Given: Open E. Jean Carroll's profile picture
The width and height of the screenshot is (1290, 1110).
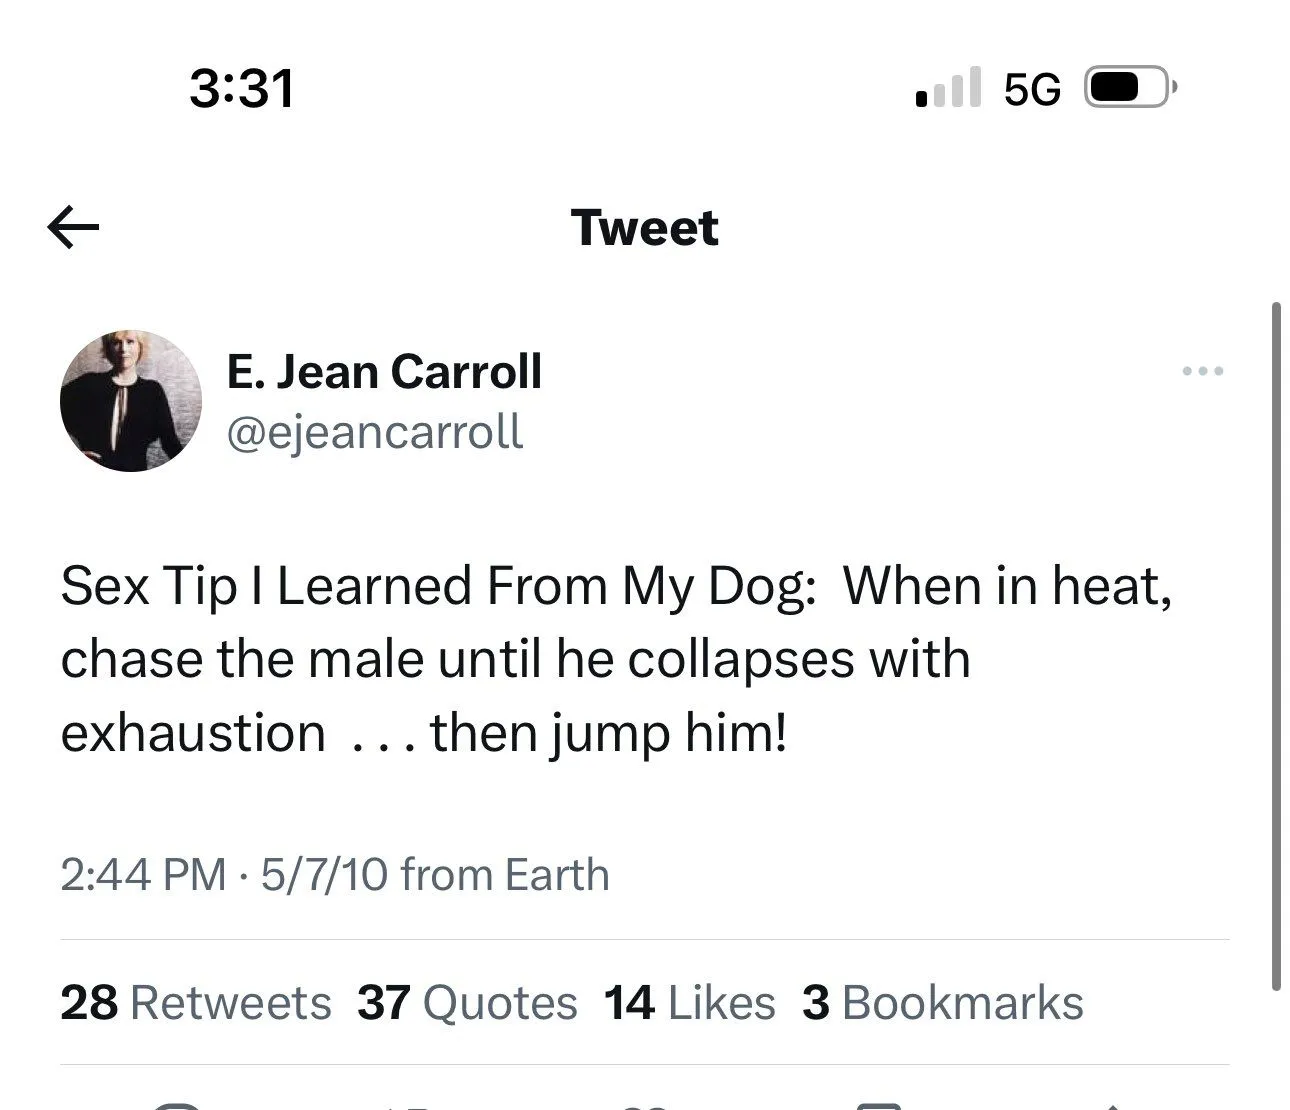Looking at the screenshot, I should click(131, 401).
